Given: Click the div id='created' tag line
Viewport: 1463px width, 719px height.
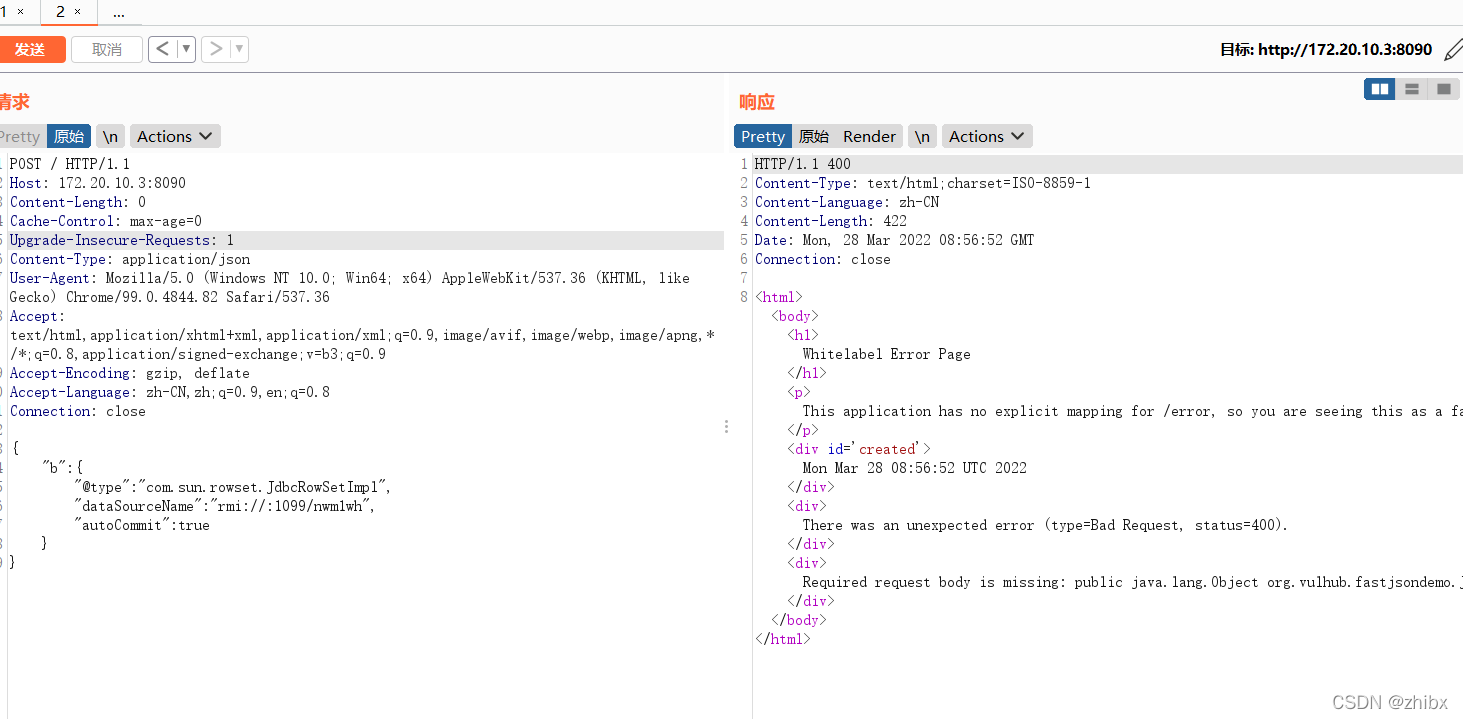Looking at the screenshot, I should tap(859, 449).
